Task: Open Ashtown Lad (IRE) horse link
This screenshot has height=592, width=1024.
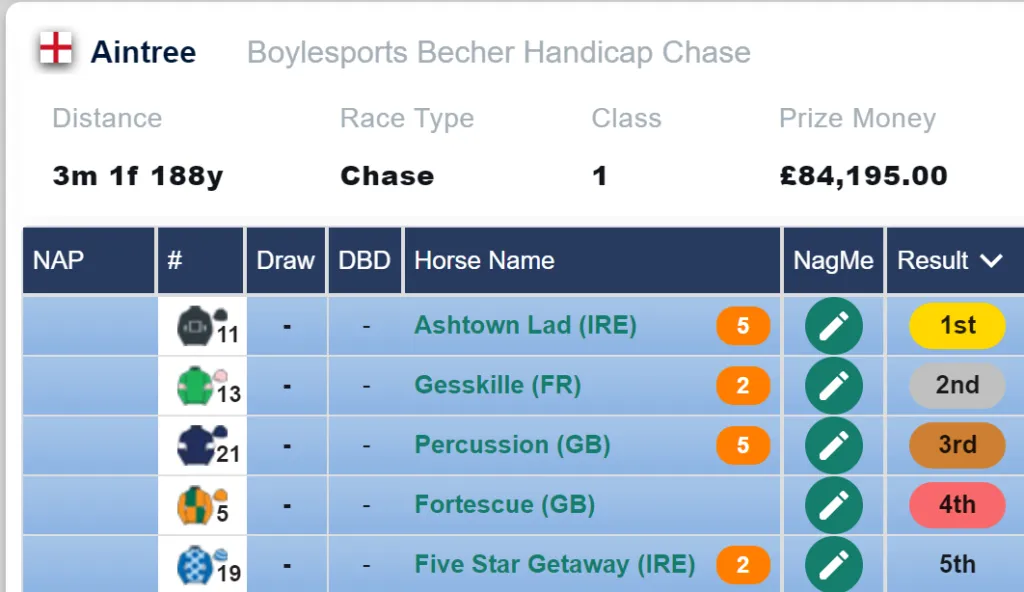Action: pyautogui.click(x=525, y=325)
